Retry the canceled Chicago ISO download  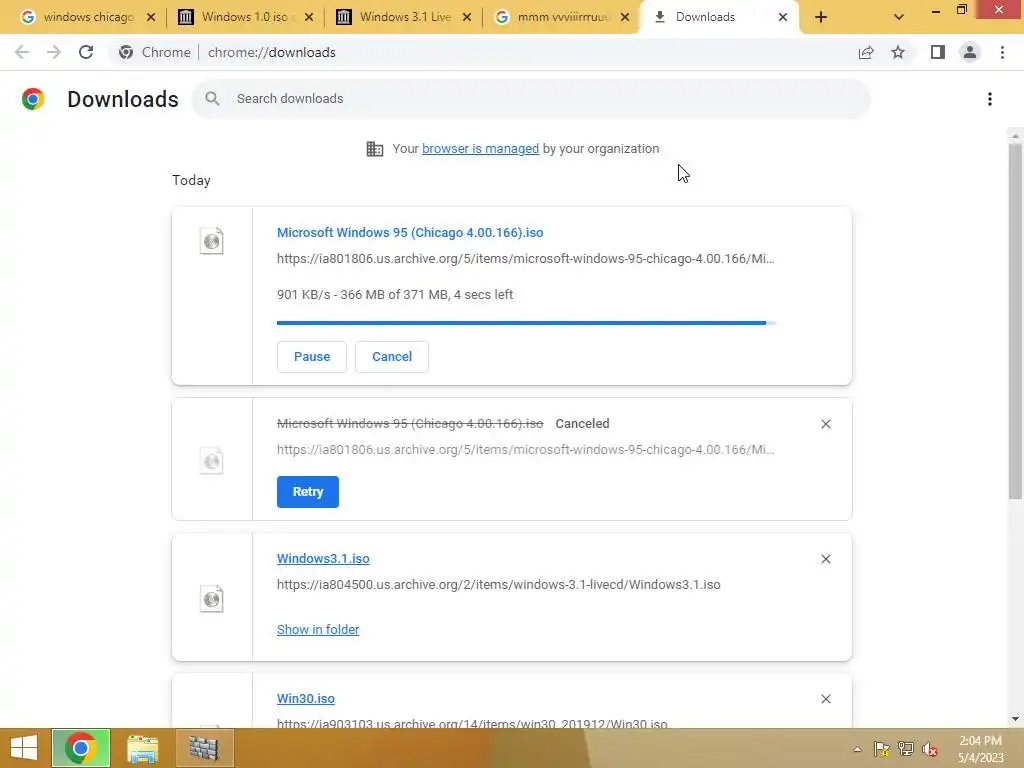pos(308,492)
